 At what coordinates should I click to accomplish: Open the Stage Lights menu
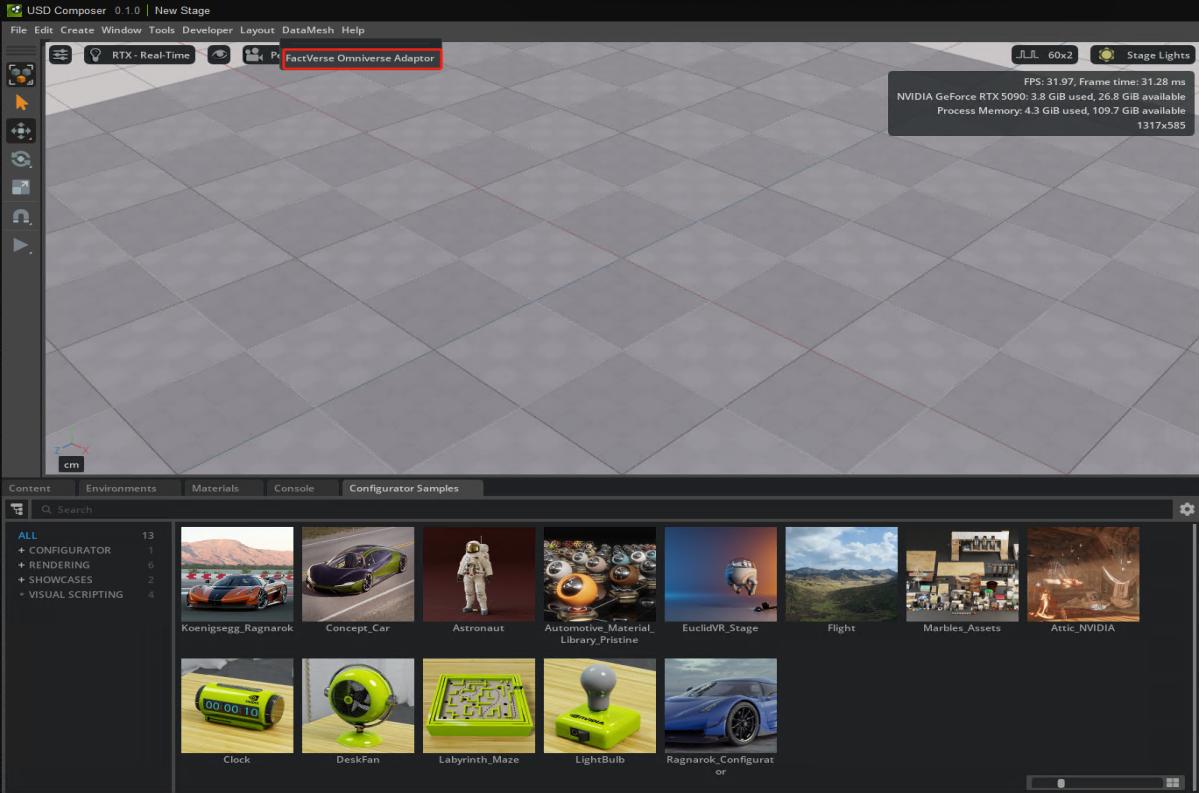tap(1141, 55)
